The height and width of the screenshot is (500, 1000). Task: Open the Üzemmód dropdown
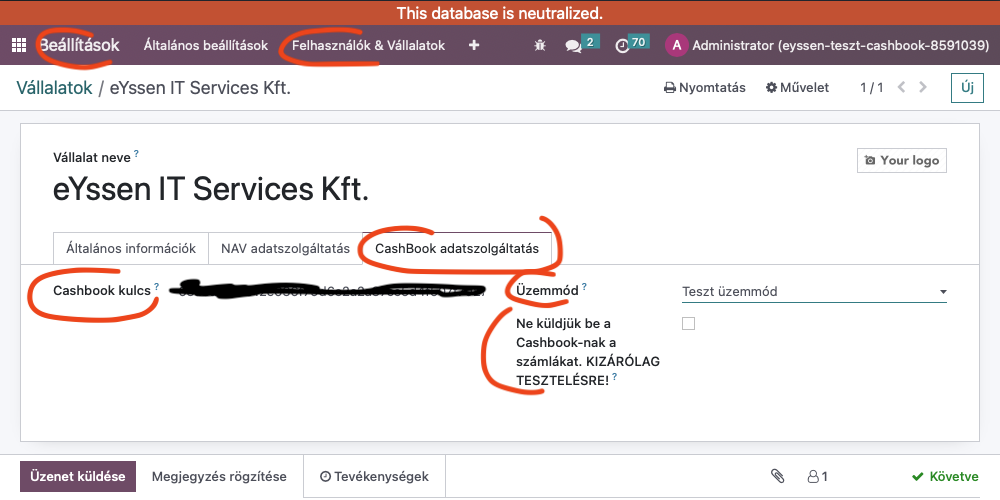pyautogui.click(x=814, y=291)
